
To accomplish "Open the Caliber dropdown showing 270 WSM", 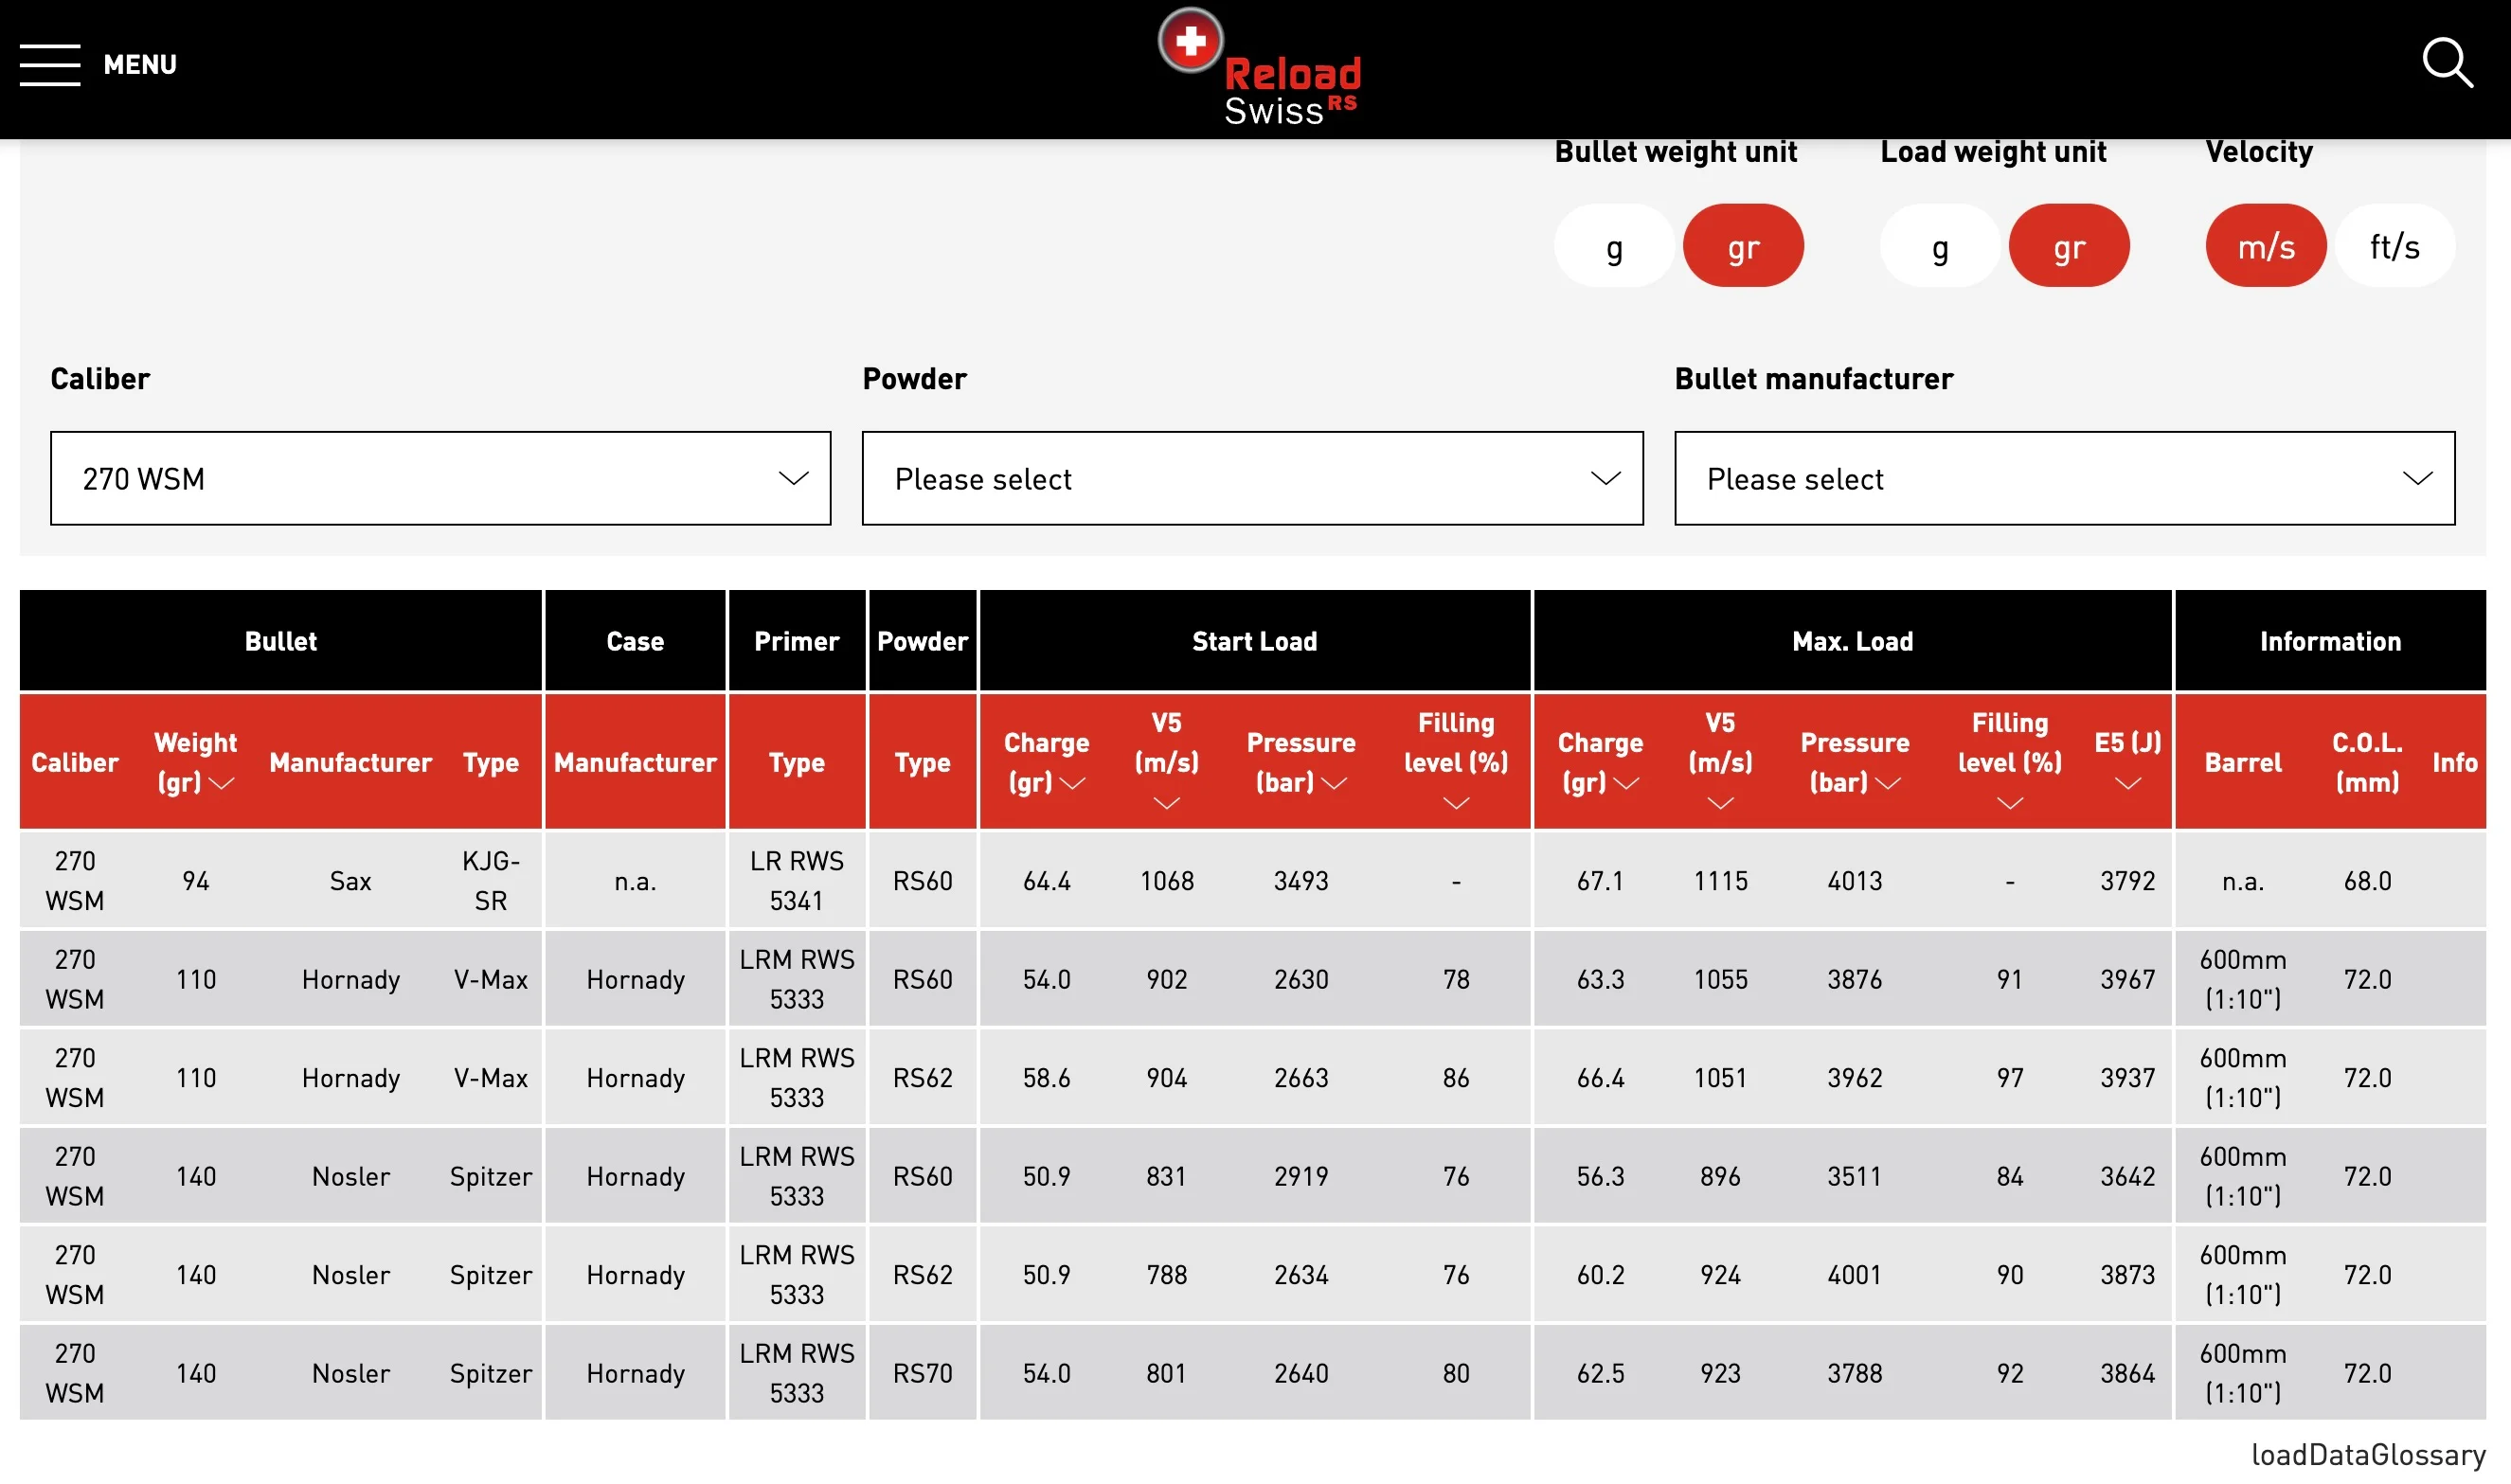I will (x=441, y=479).
